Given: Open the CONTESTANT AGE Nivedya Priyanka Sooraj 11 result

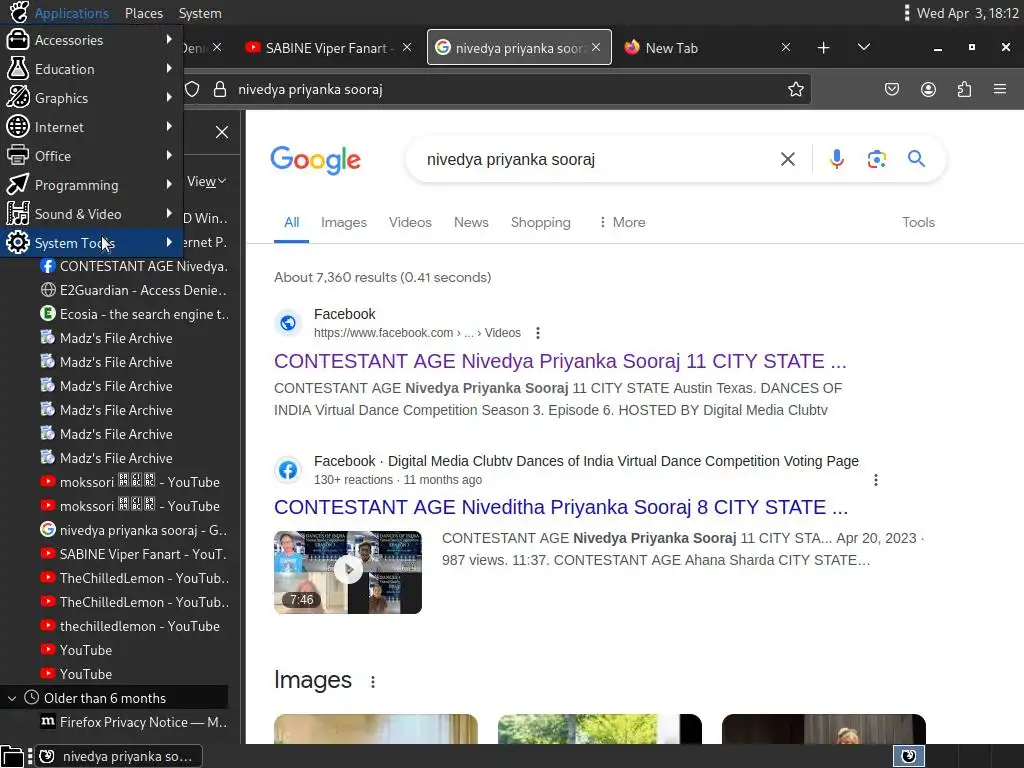Looking at the screenshot, I should 560,361.
